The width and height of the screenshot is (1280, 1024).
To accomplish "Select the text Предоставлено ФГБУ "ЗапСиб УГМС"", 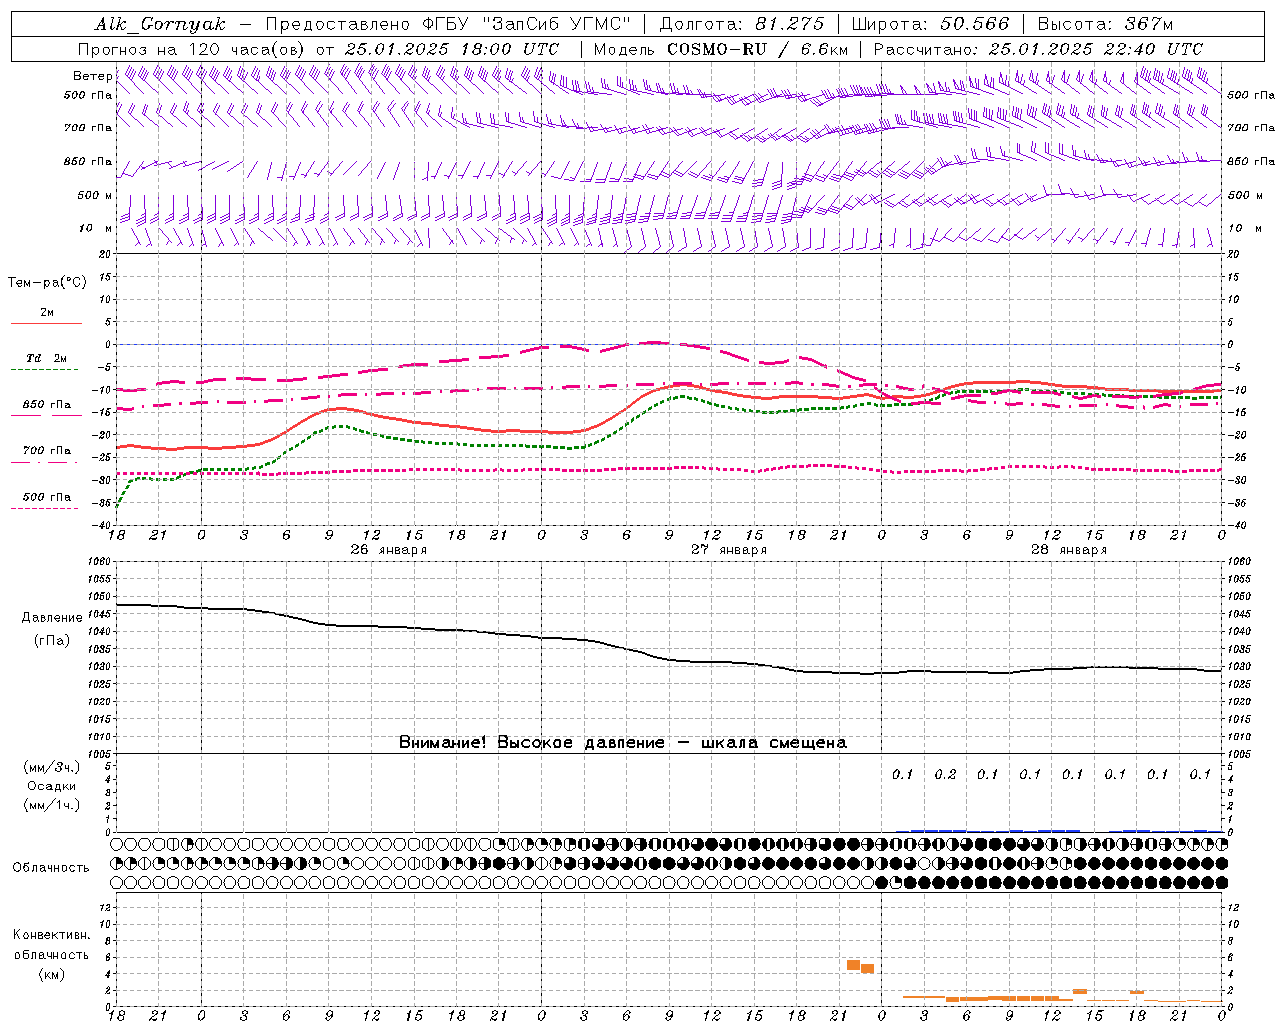I will [448, 24].
